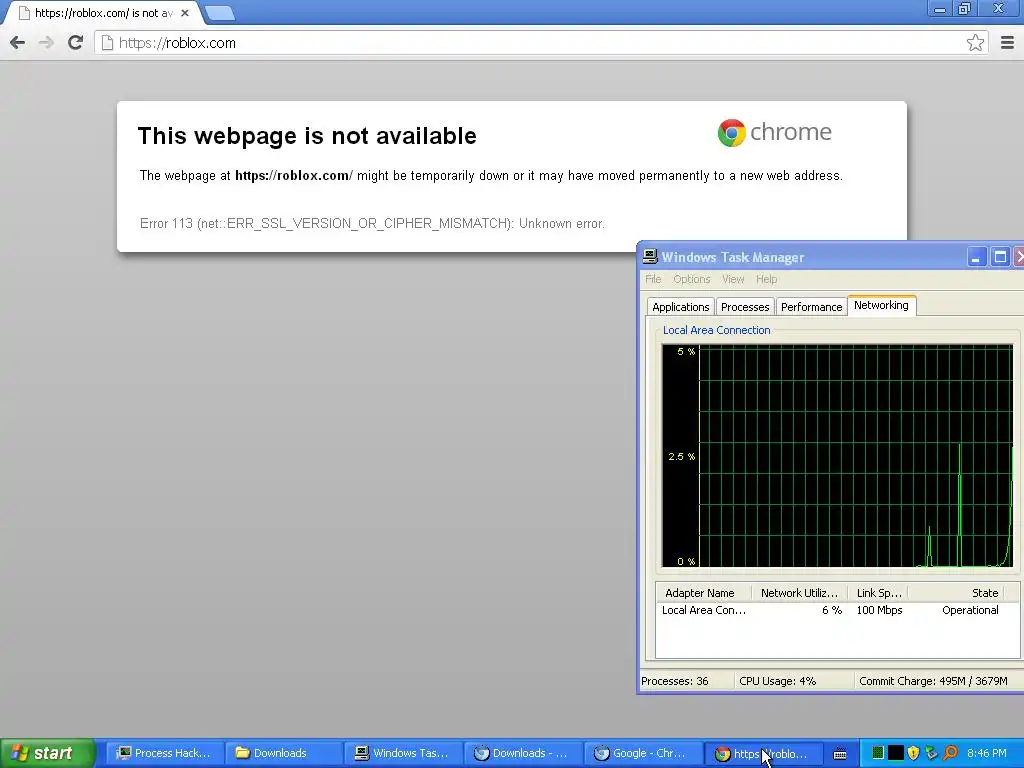1024x768 pixels.
Task: Click the orange magnifier tray icon
Action: (950, 753)
